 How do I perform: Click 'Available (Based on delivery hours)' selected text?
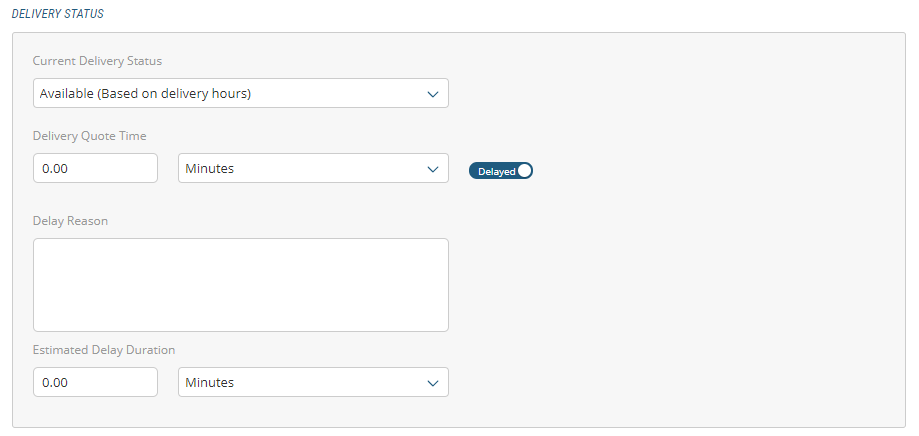(x=145, y=94)
